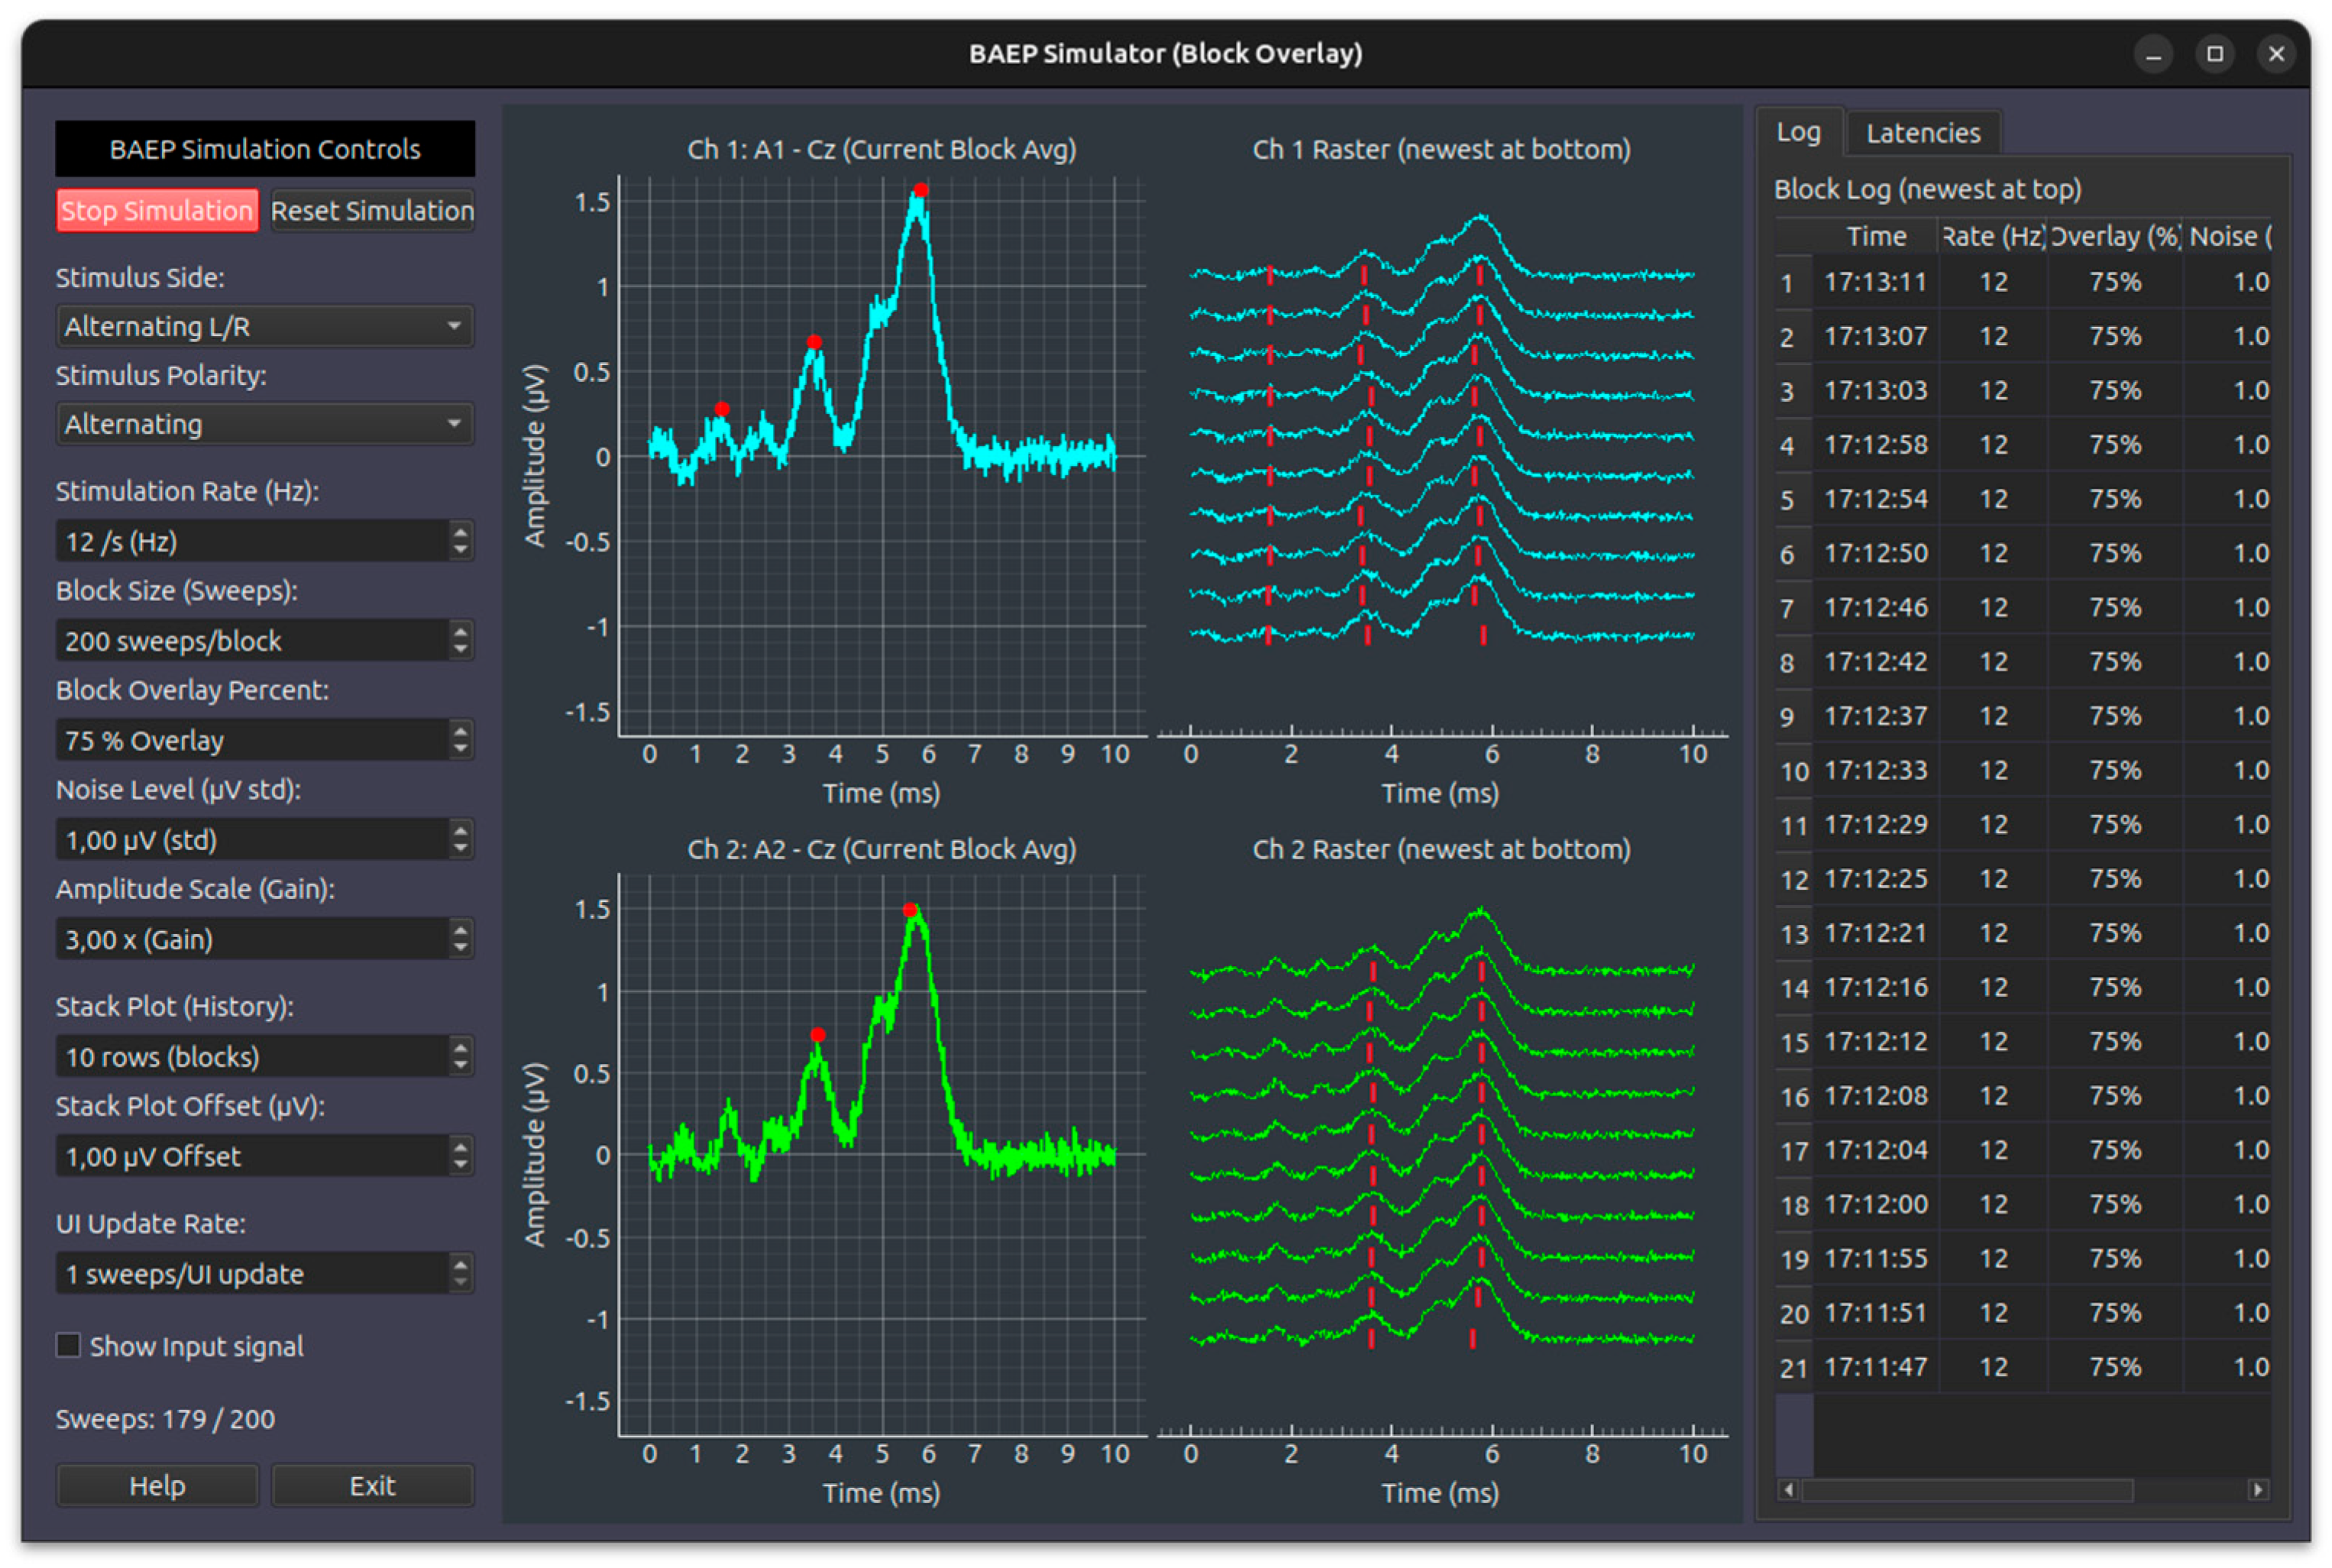Click right arrow of log scrollbar
The height and width of the screenshot is (1568, 2332).
pyautogui.click(x=2257, y=1490)
